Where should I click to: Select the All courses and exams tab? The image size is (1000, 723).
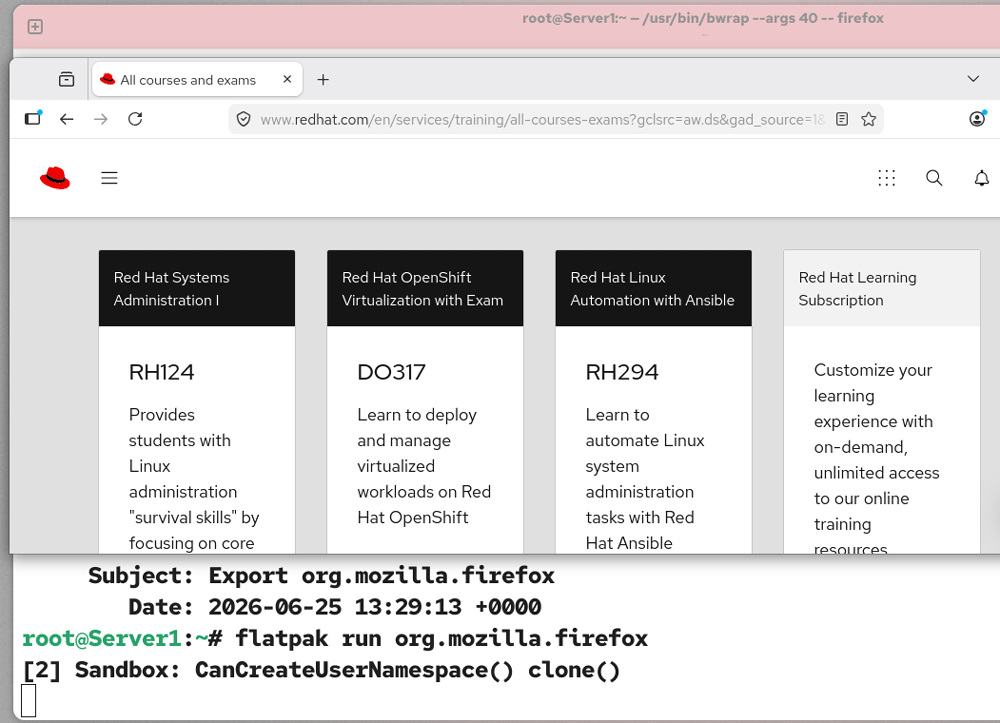(x=197, y=80)
